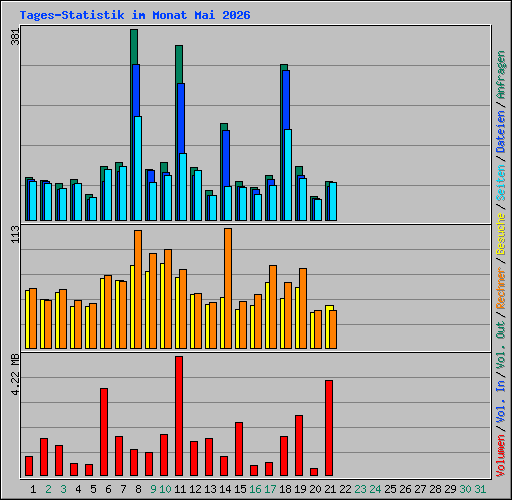Screen dimensions: 512x500
Task: Click the Anfragen legend label
Action: coord(501,75)
